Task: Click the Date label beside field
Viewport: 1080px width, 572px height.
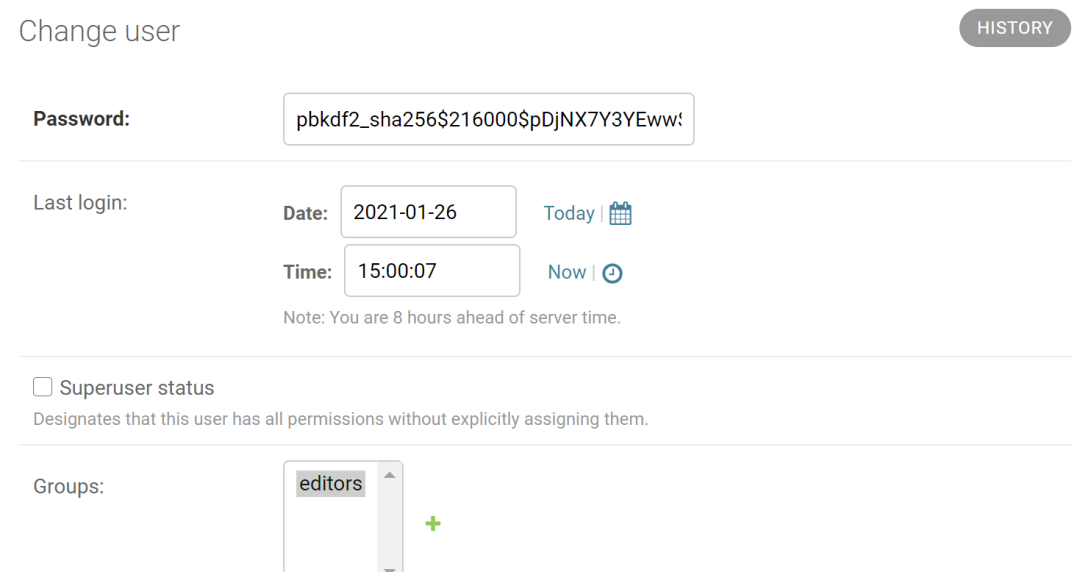Action: 305,213
